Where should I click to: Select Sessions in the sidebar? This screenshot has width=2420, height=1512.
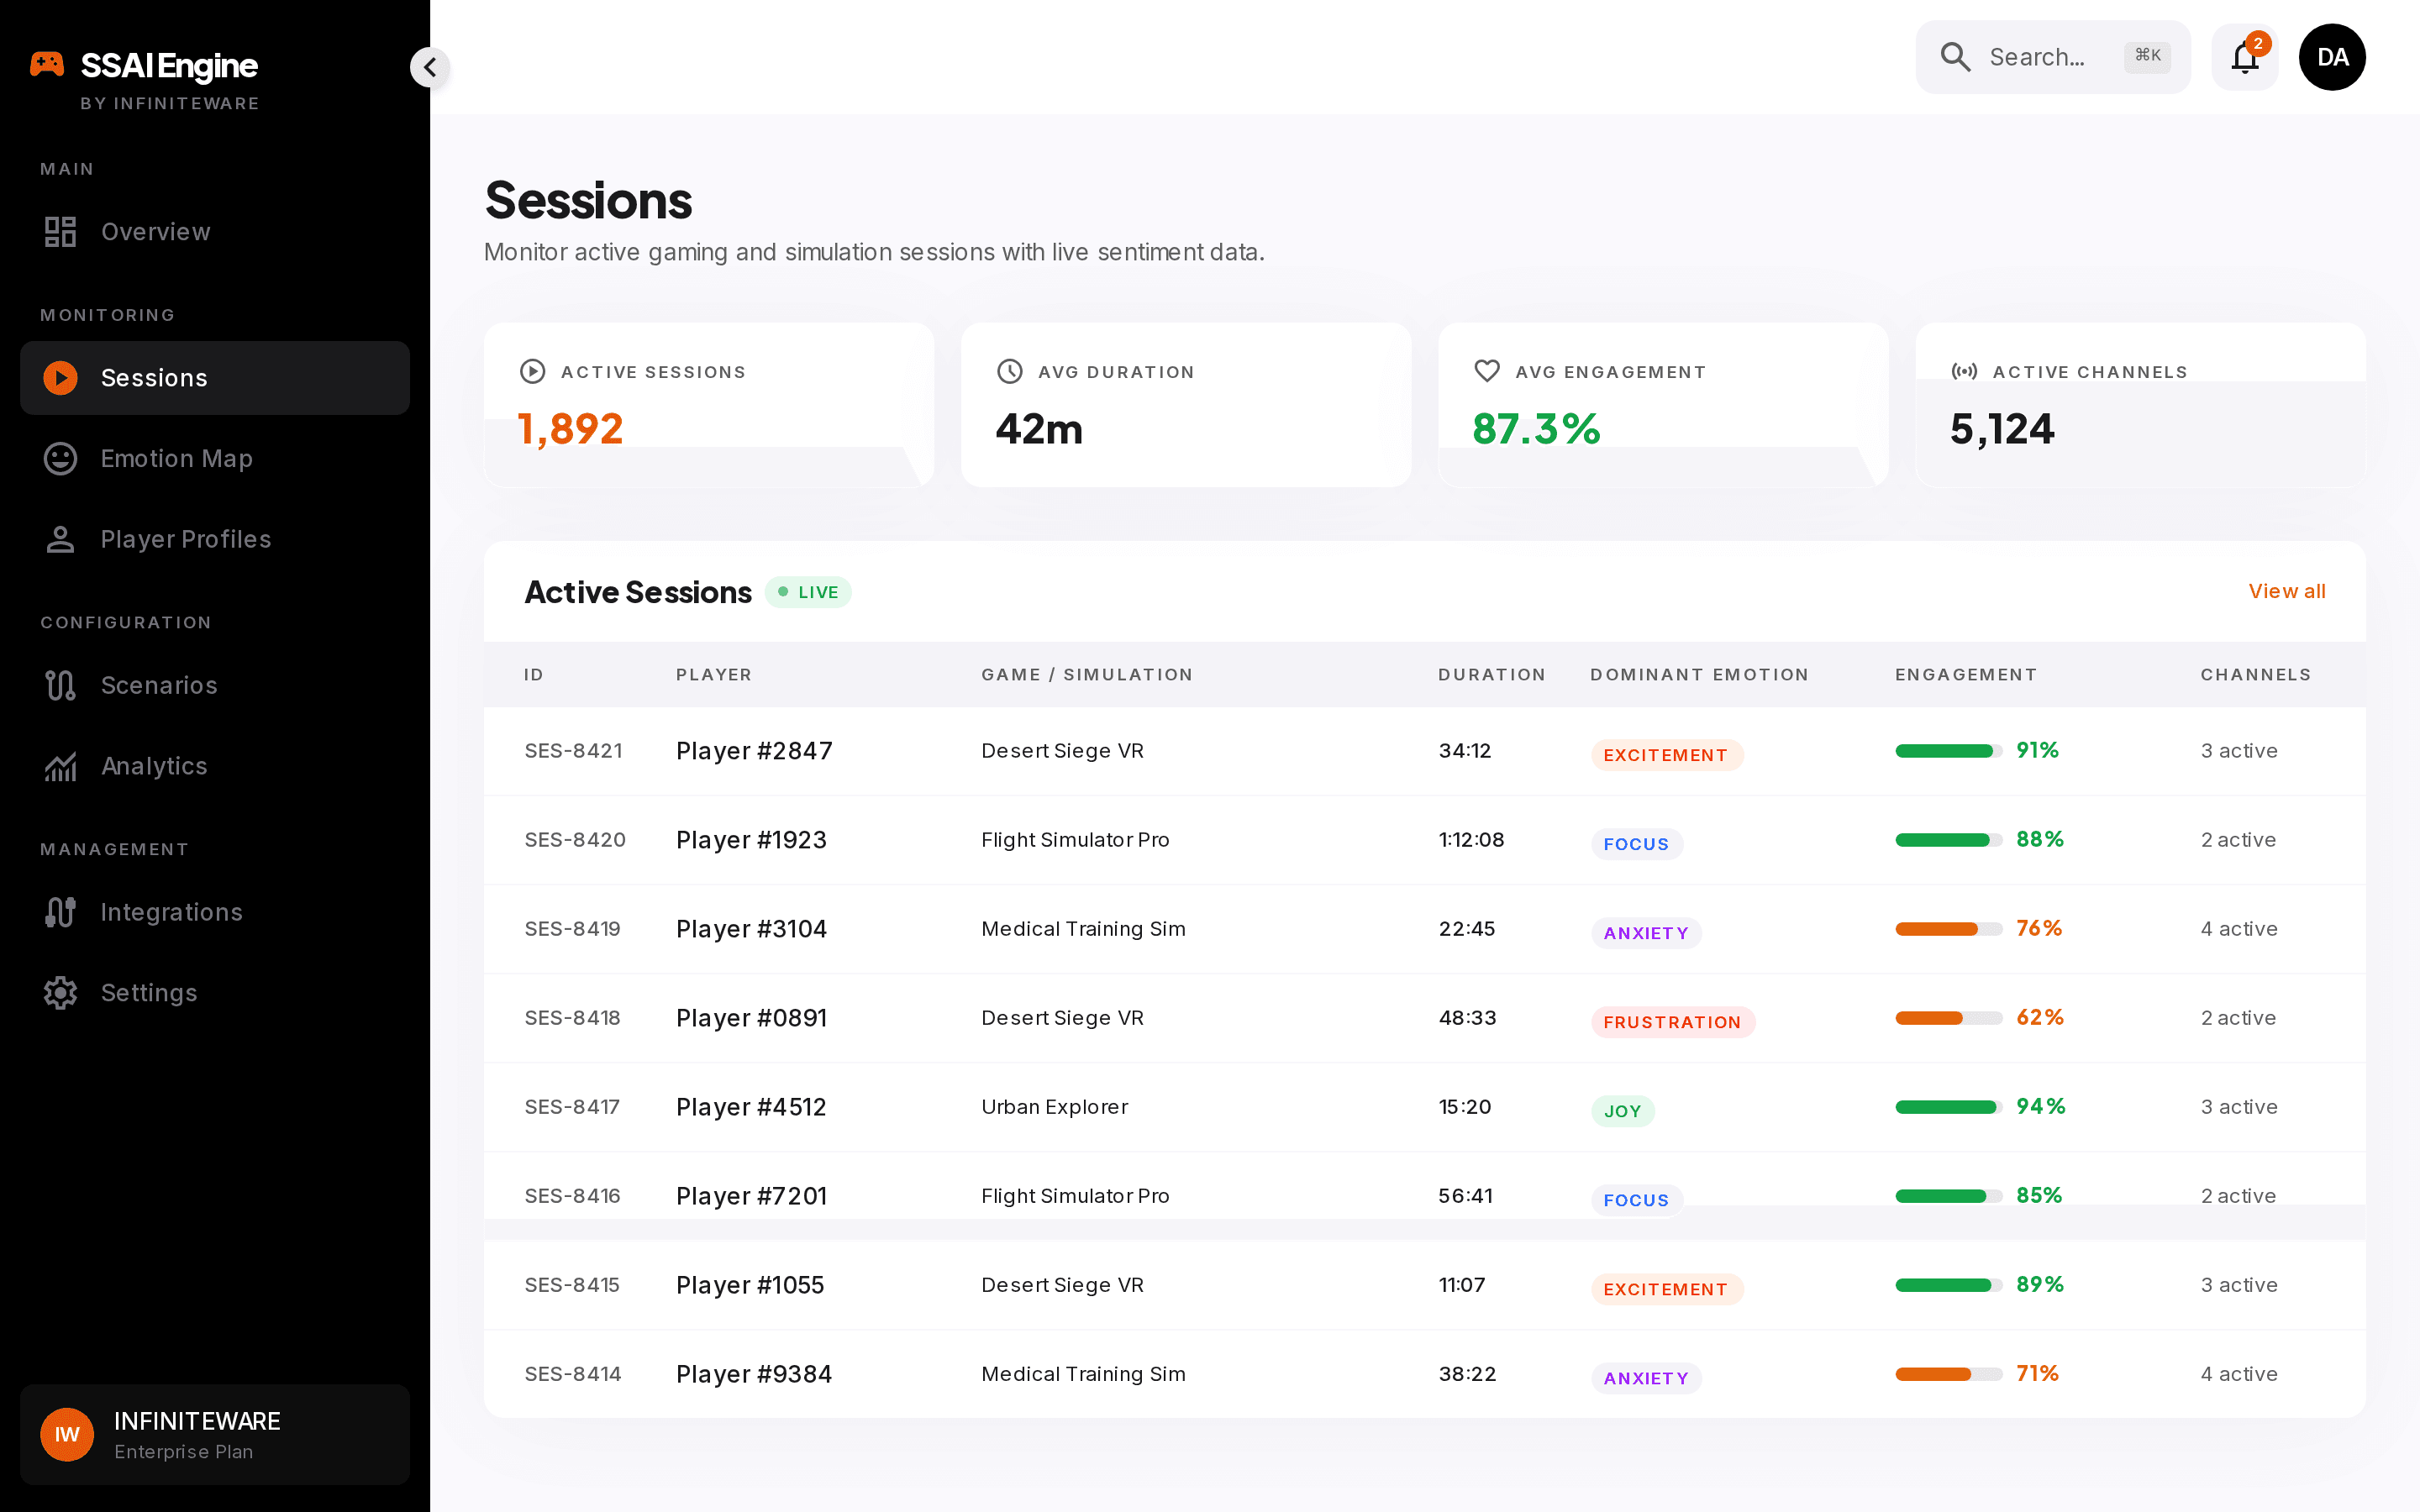coord(215,378)
